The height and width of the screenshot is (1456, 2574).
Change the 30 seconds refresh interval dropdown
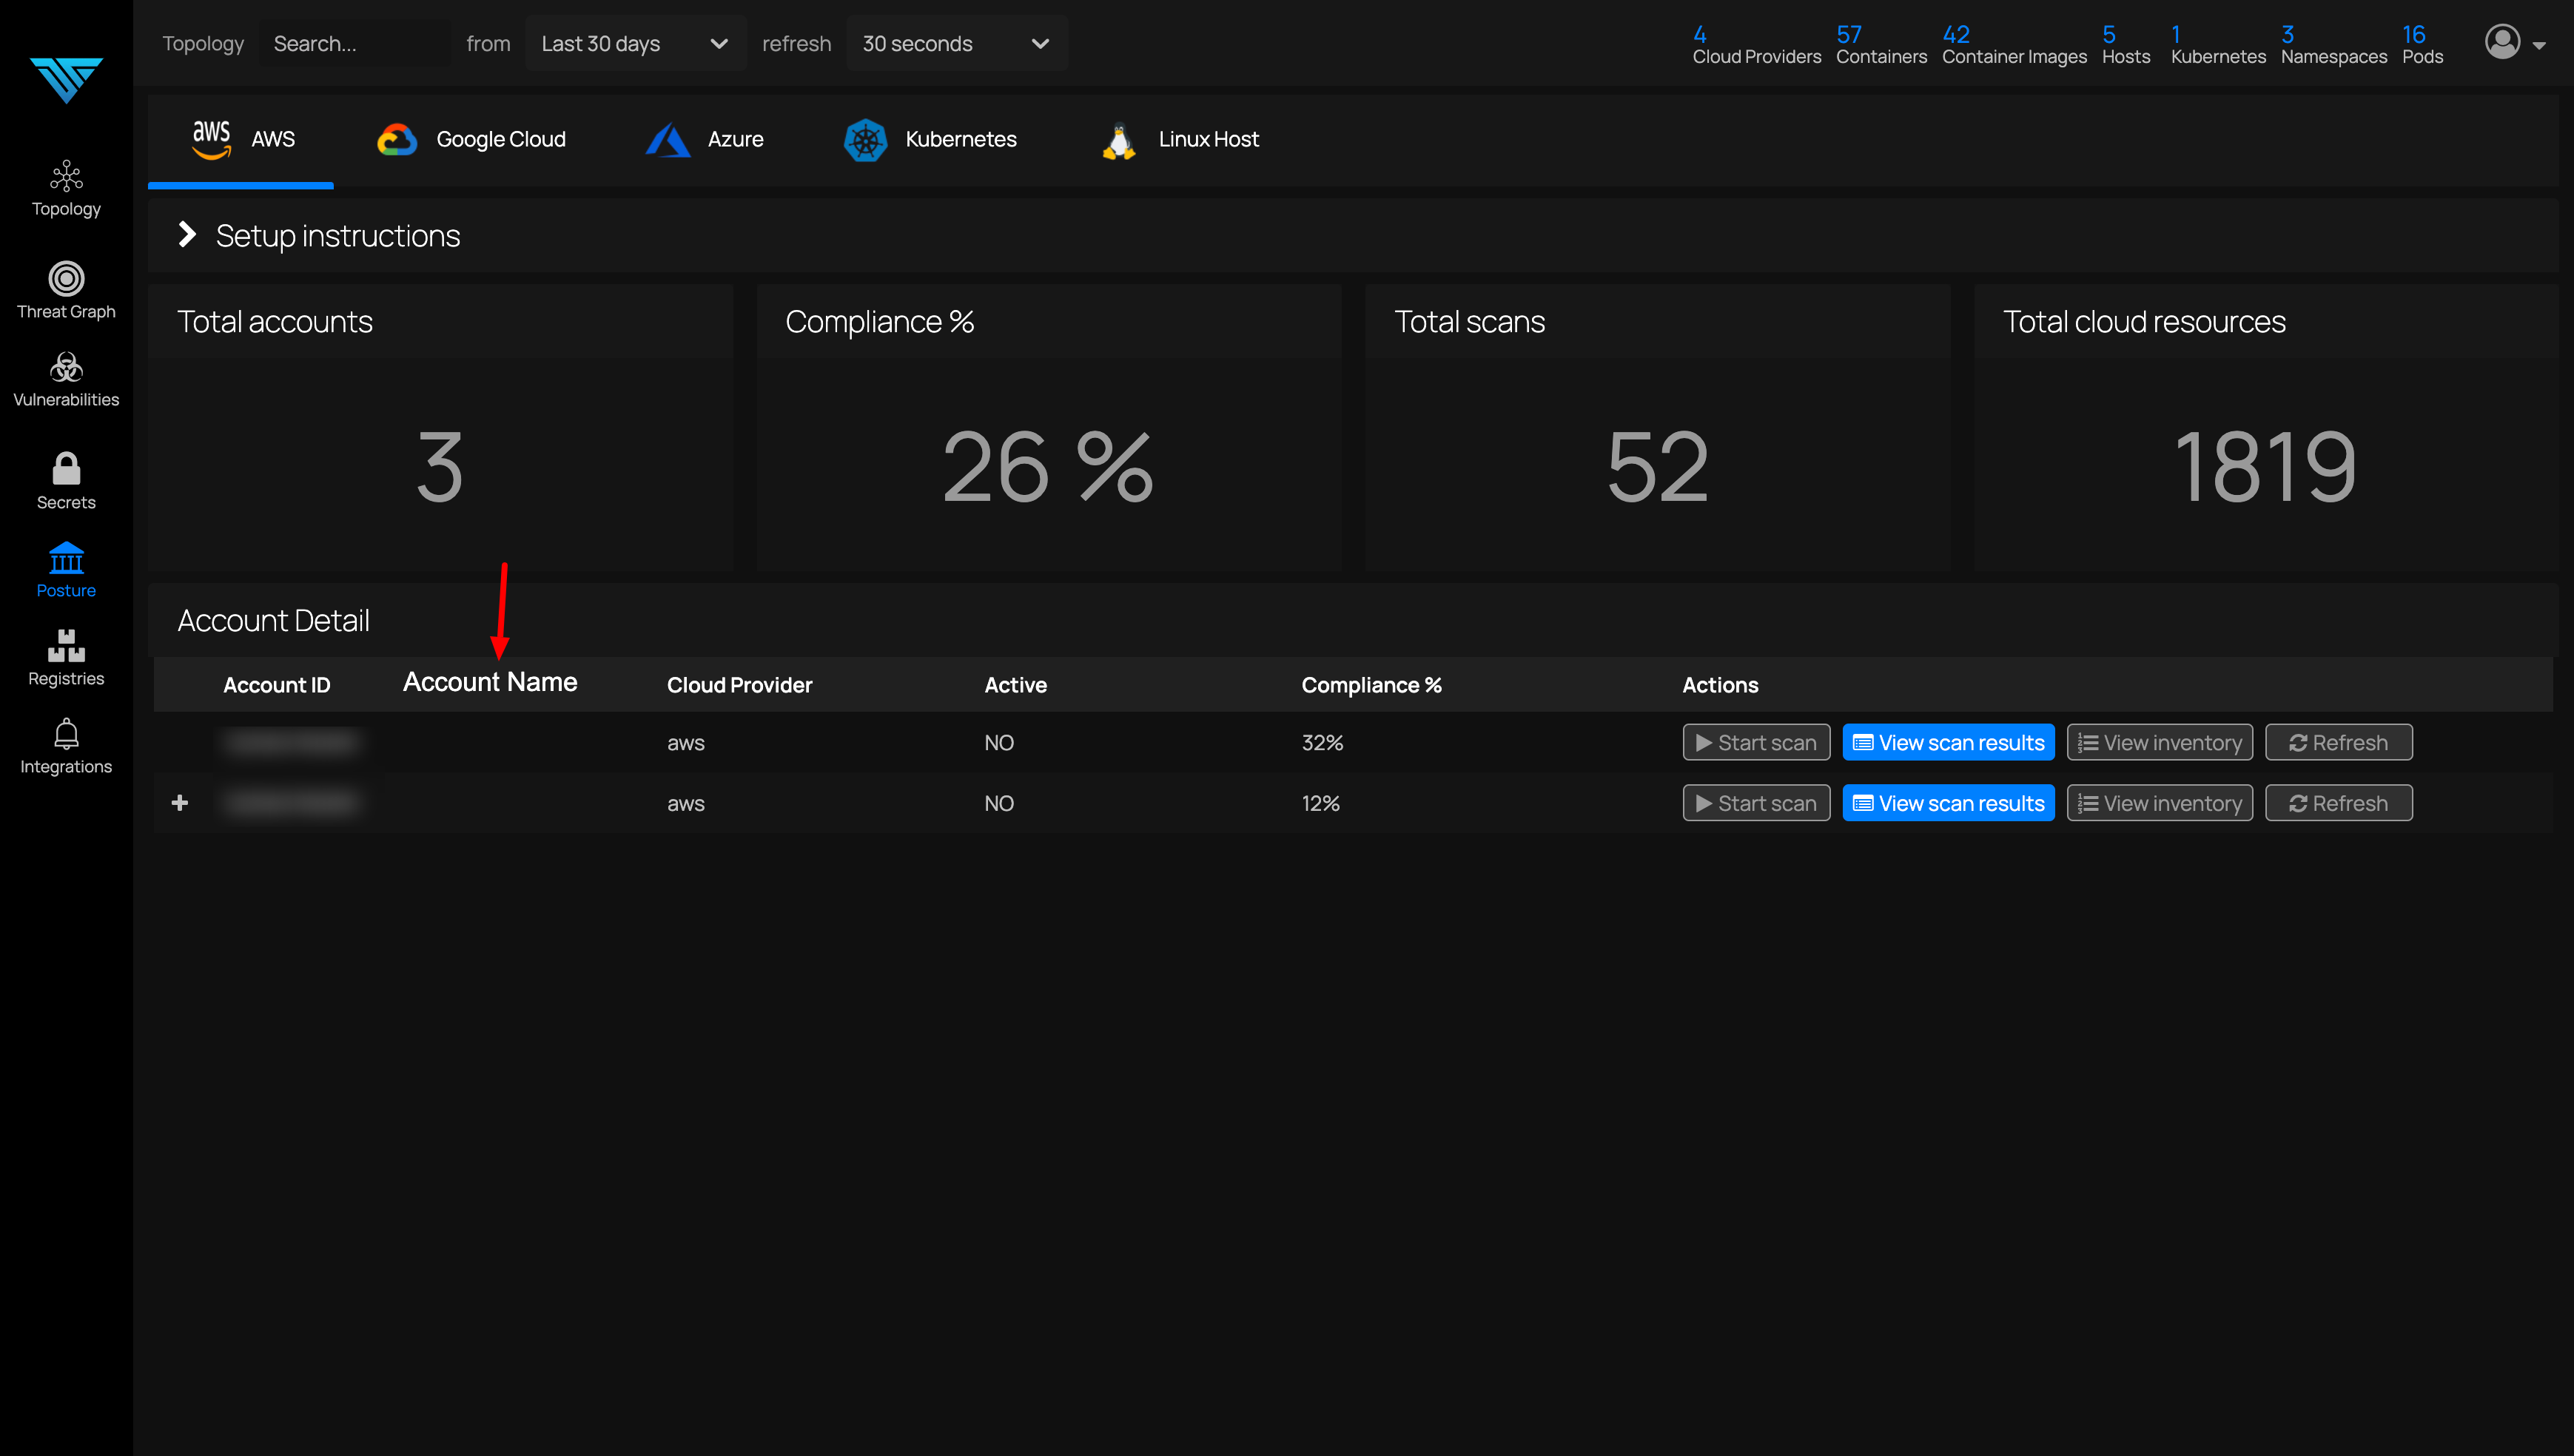[x=955, y=43]
